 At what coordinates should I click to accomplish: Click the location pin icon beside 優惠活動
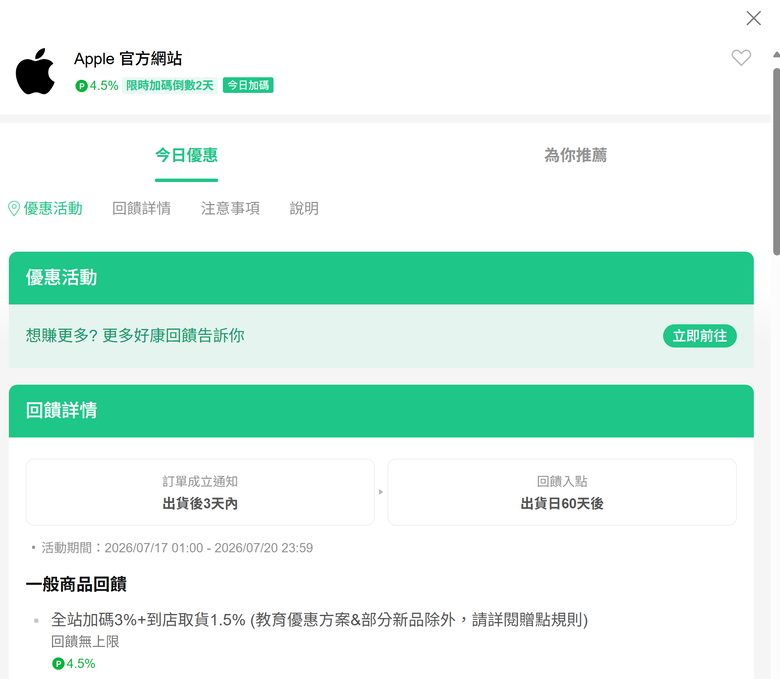[x=14, y=208]
